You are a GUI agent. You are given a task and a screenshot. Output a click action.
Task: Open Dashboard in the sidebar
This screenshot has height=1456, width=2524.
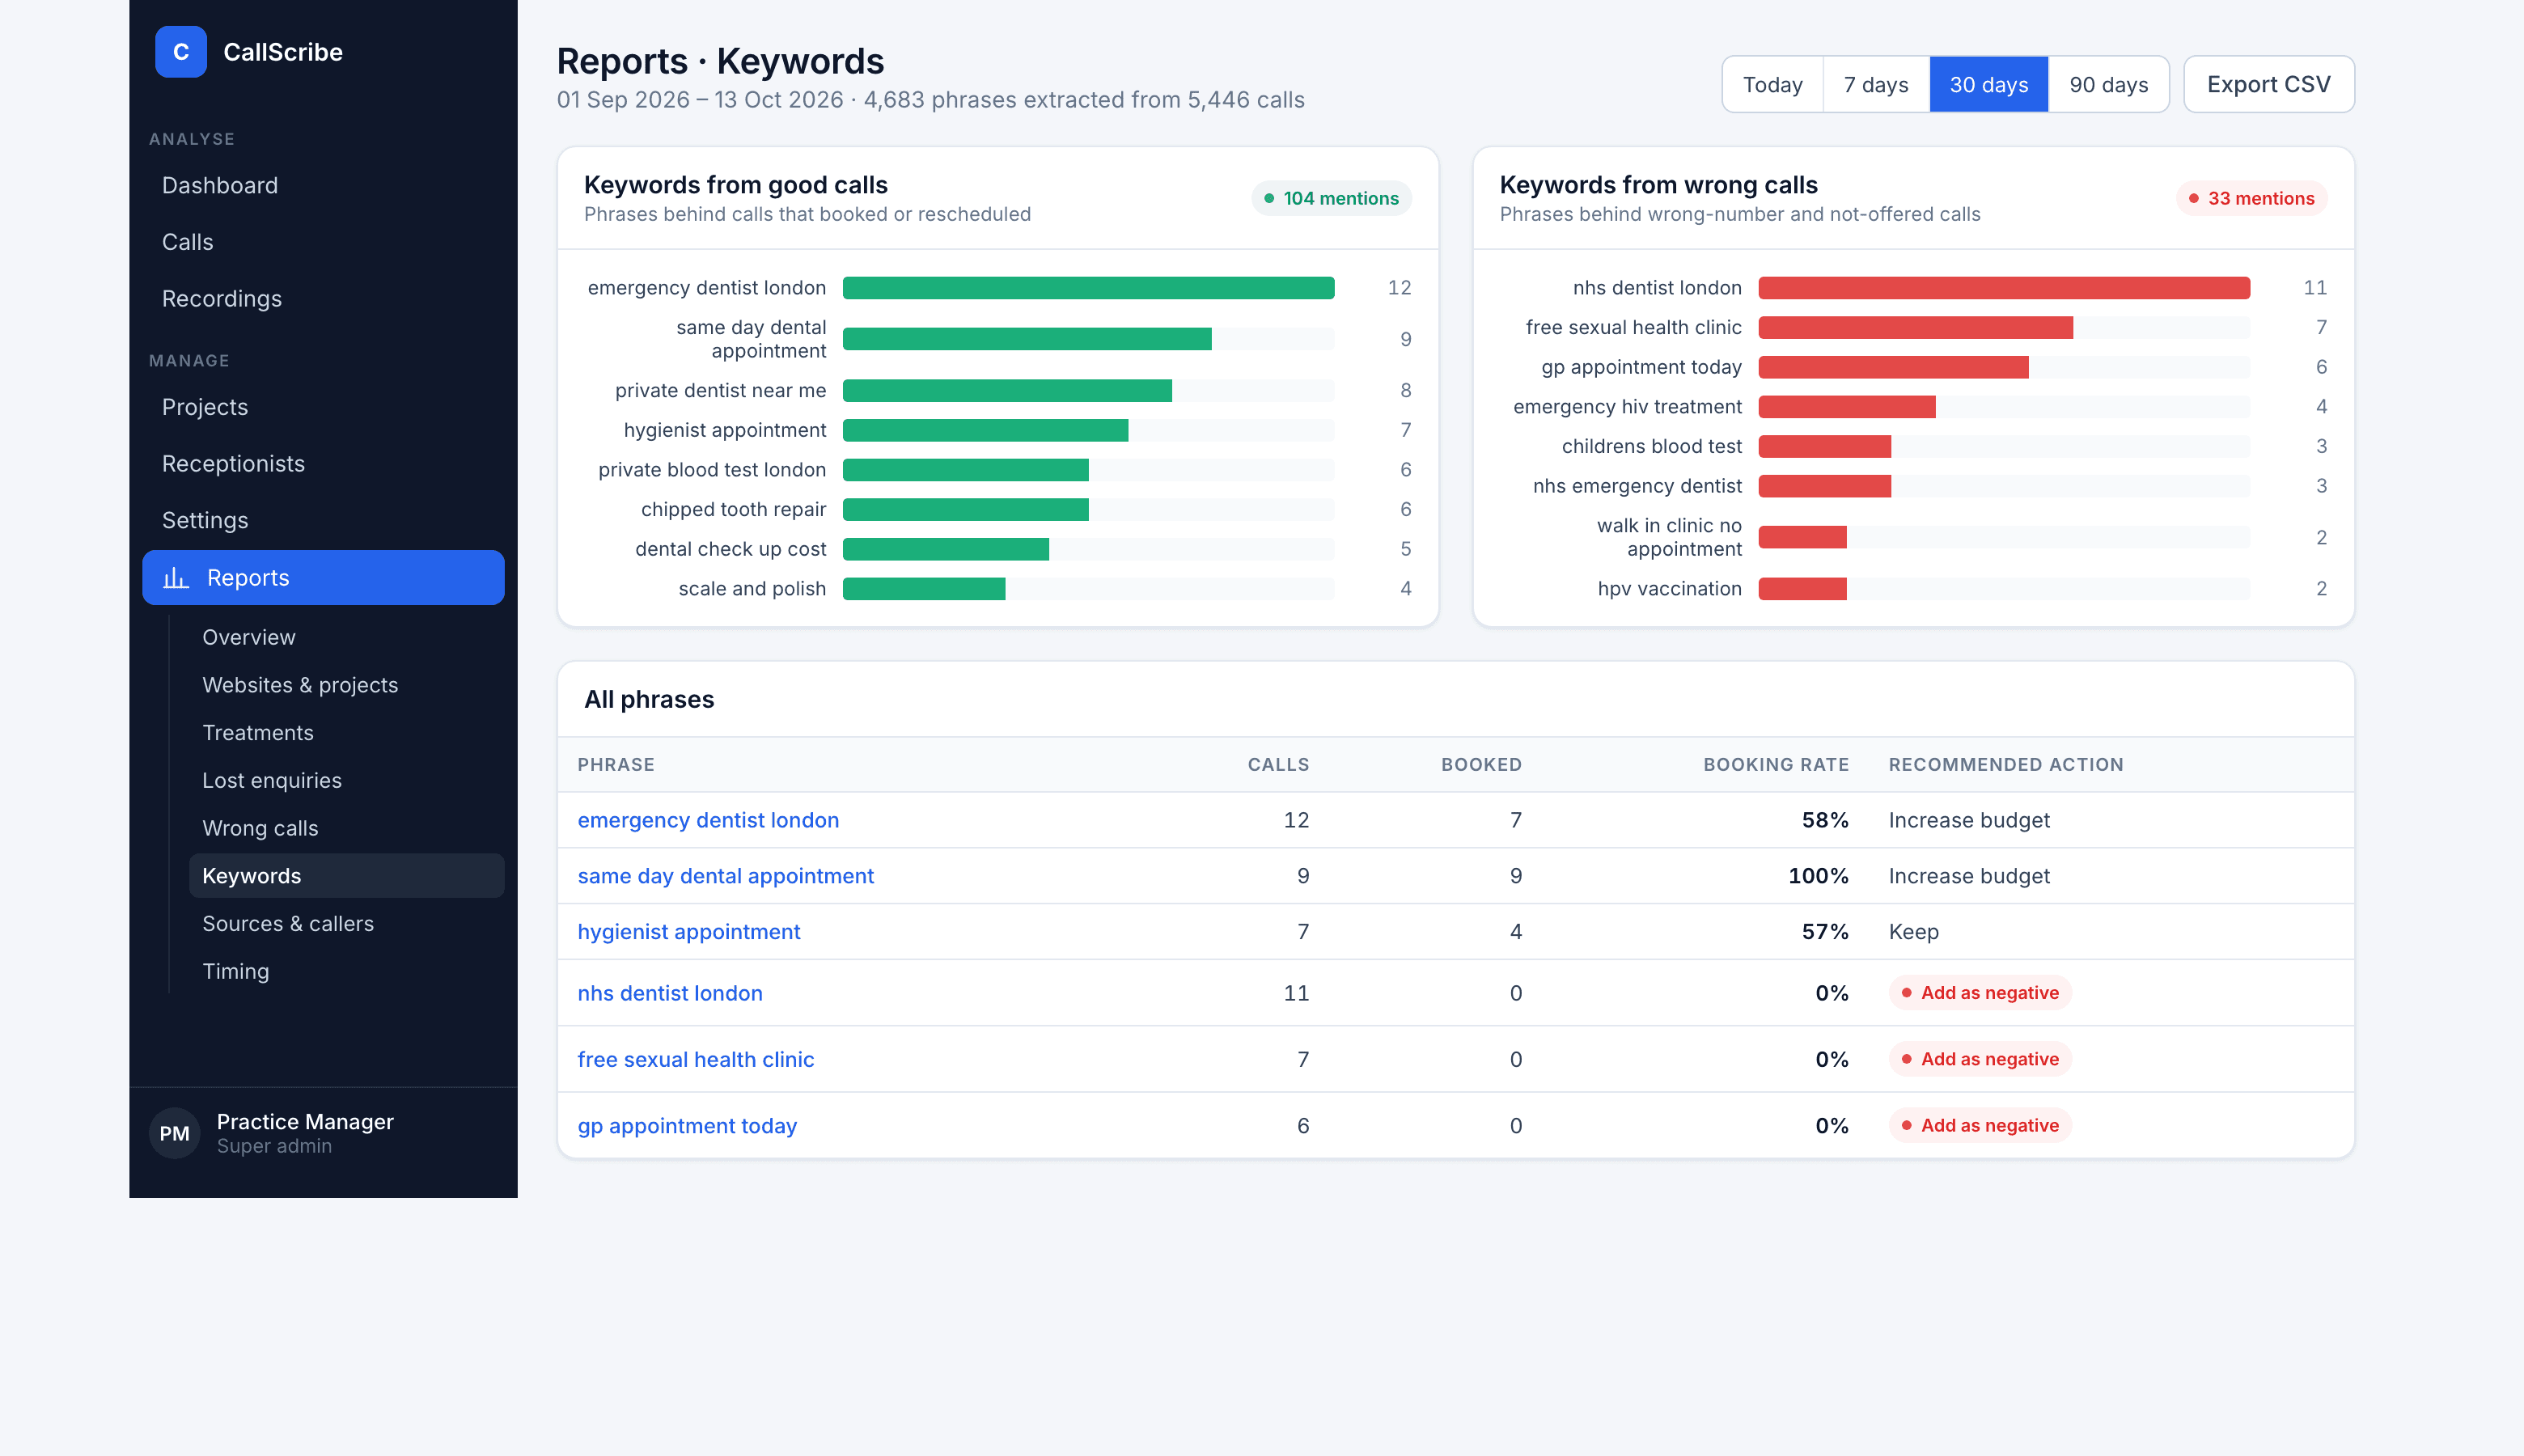323,186
